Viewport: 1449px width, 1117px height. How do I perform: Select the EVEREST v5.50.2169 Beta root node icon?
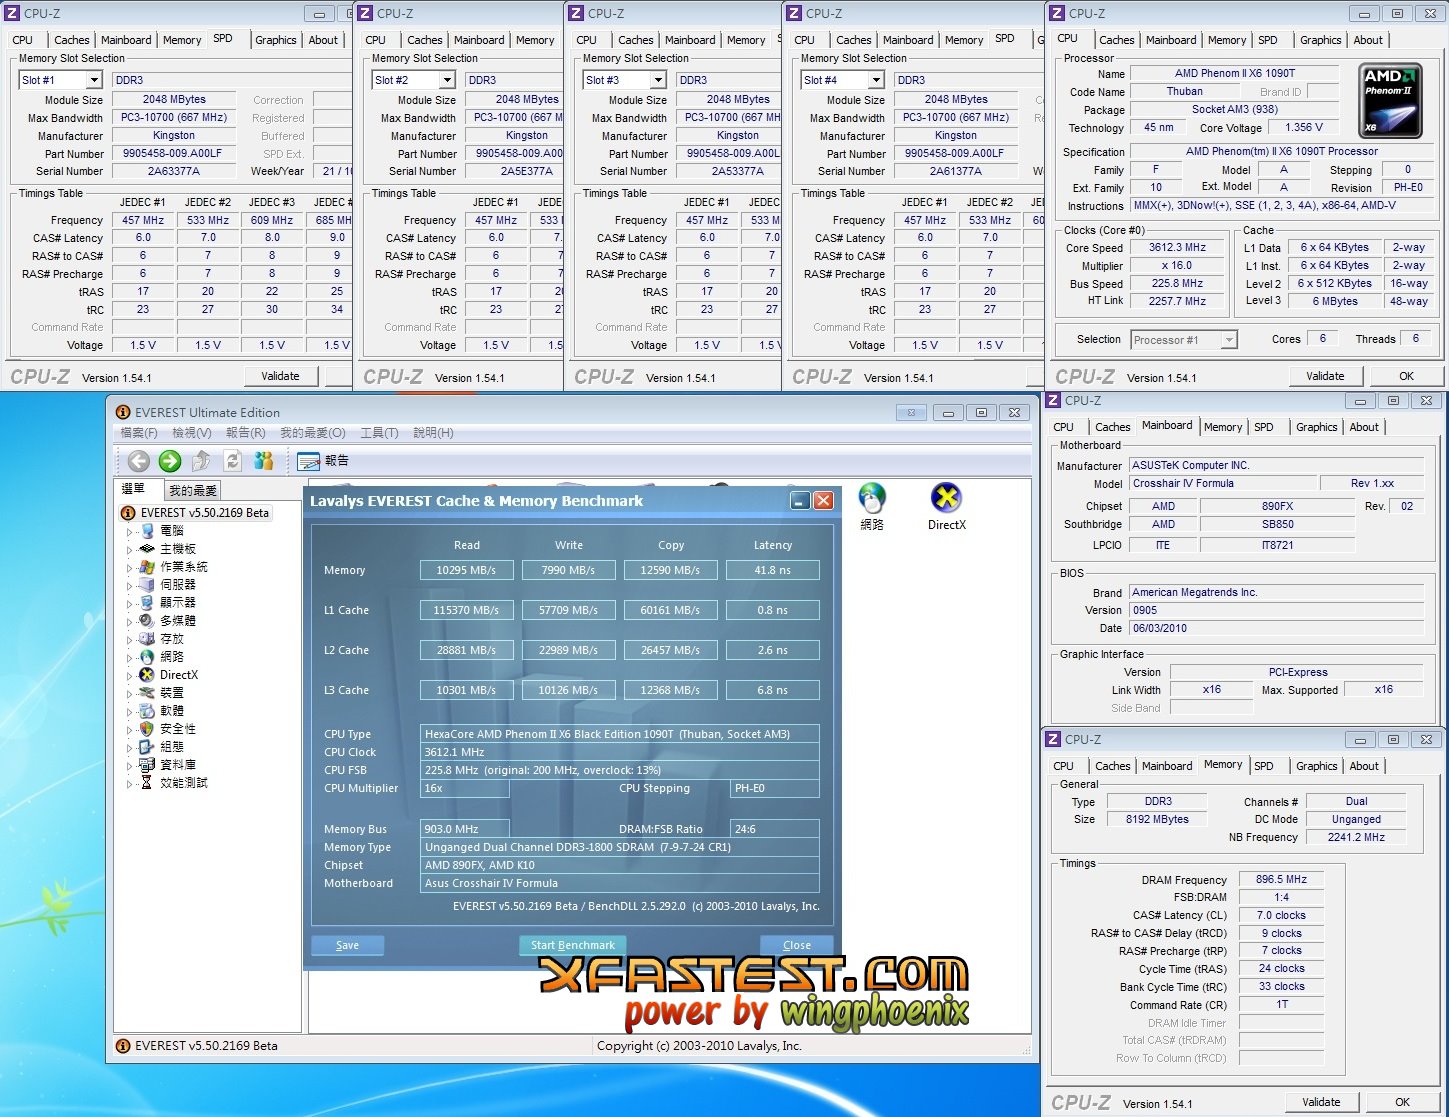128,513
